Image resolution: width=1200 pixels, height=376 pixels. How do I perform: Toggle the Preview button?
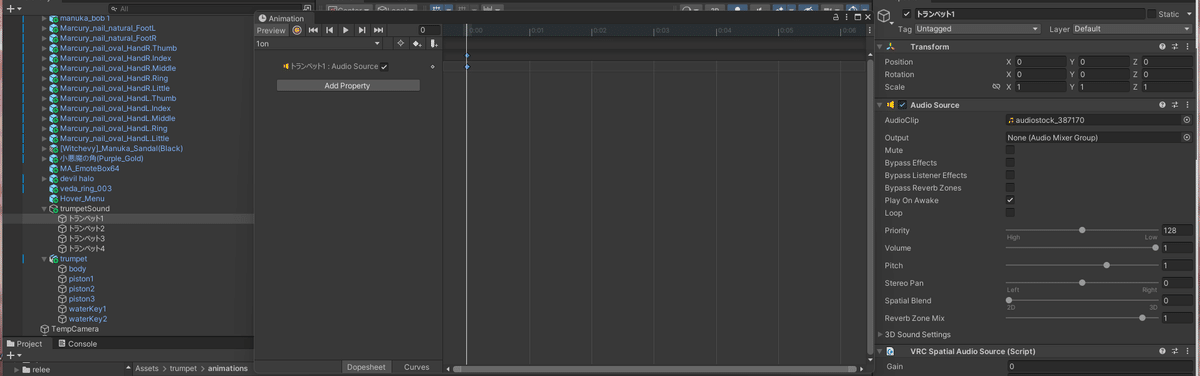[271, 31]
